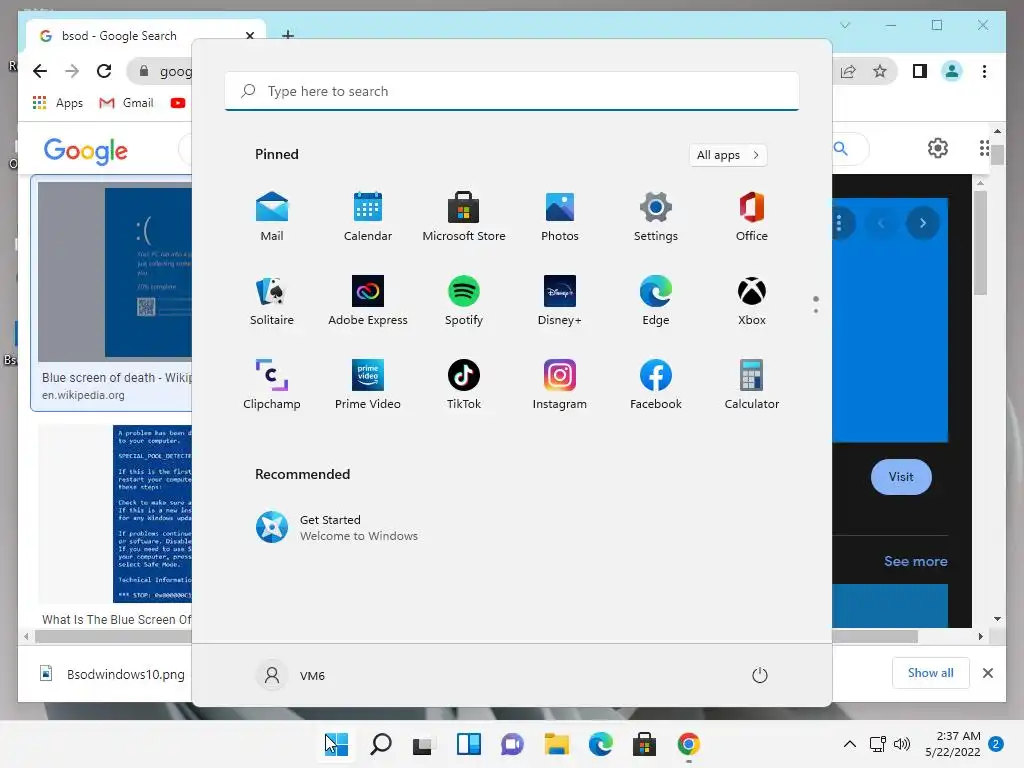The image size is (1024, 768).
Task: Click the Windows Start button on taskbar
Action: point(336,744)
